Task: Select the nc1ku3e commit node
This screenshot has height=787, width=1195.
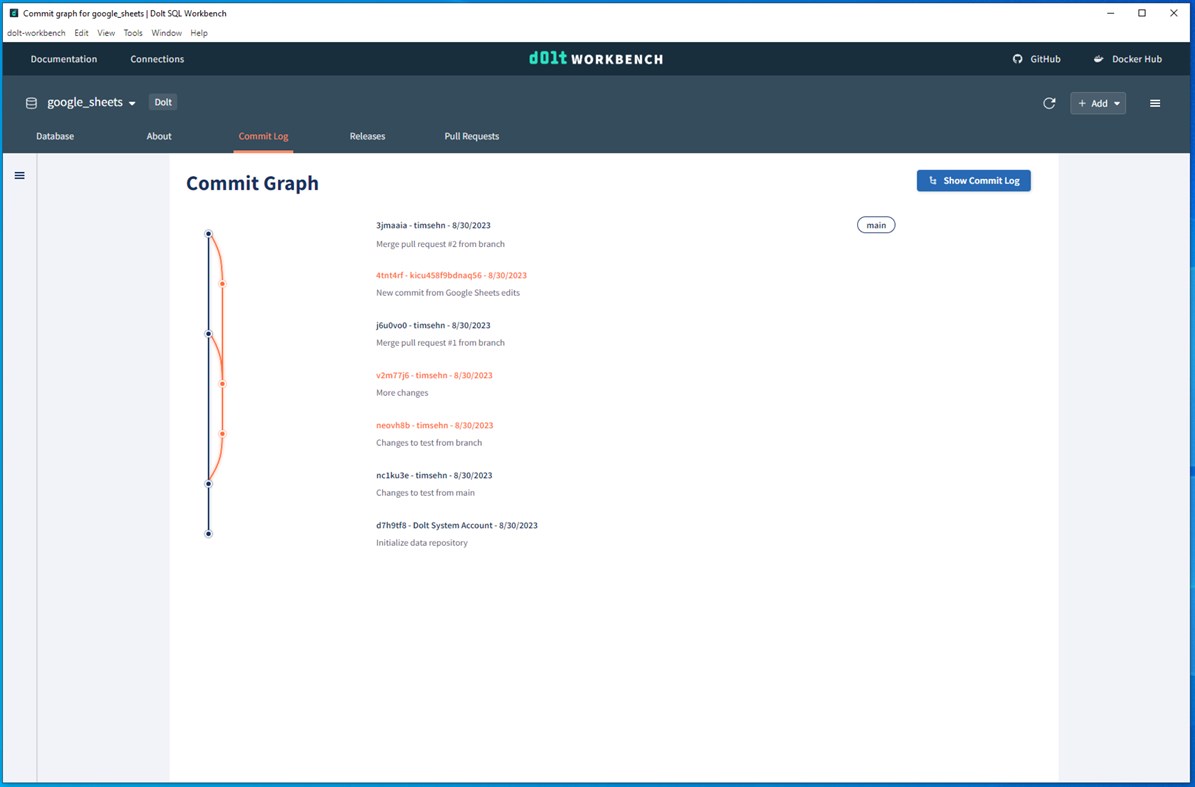Action: (x=208, y=484)
